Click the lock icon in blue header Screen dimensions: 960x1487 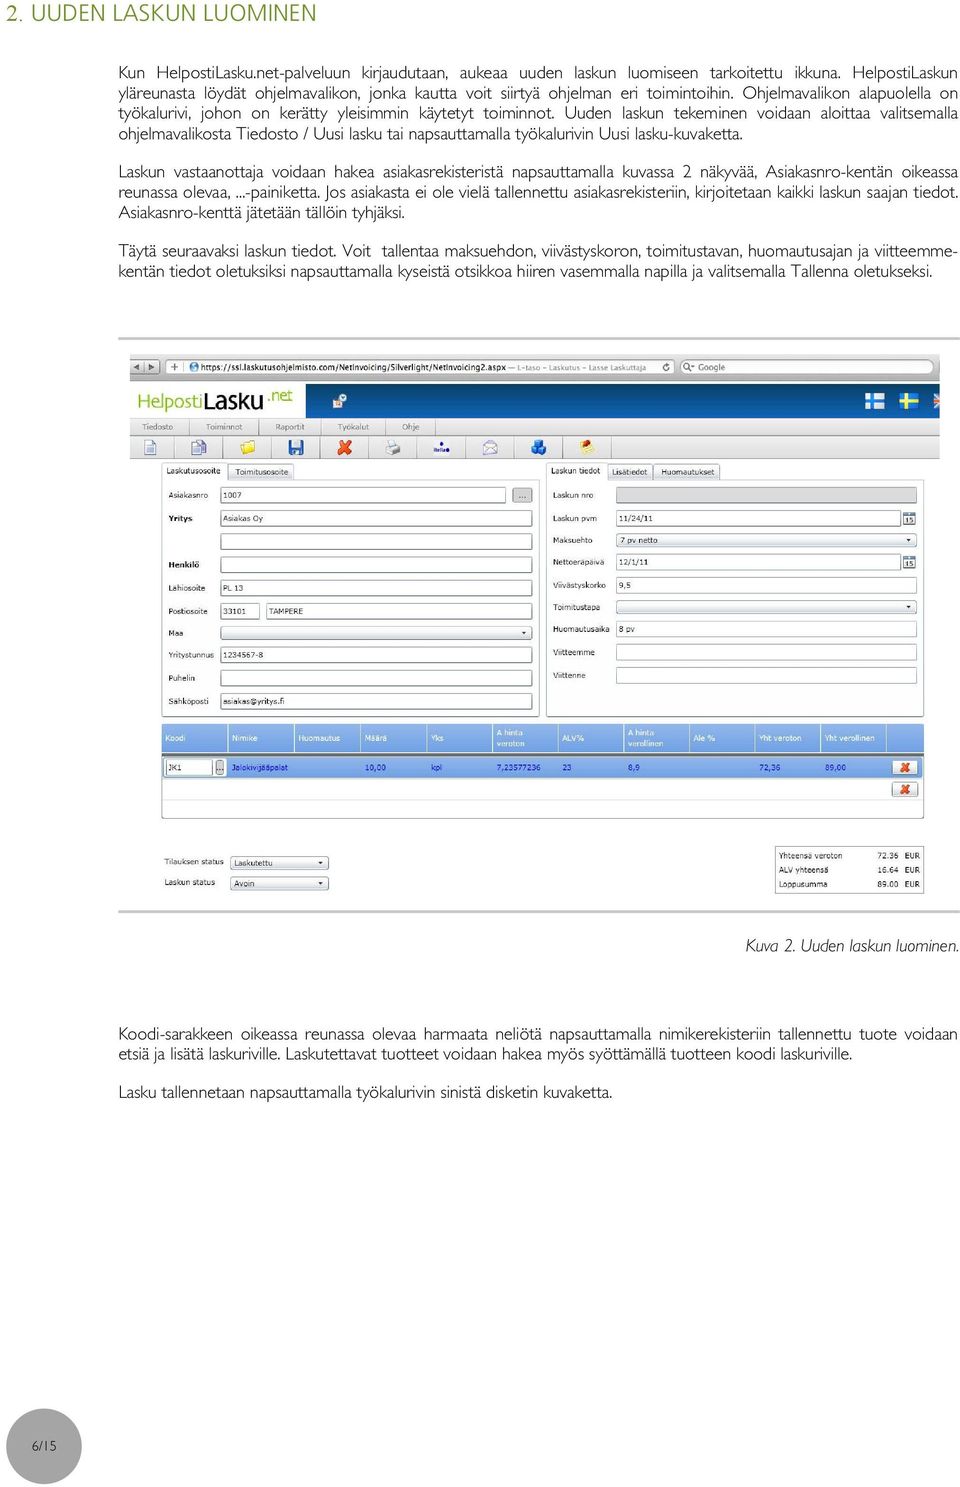[x=339, y=401]
